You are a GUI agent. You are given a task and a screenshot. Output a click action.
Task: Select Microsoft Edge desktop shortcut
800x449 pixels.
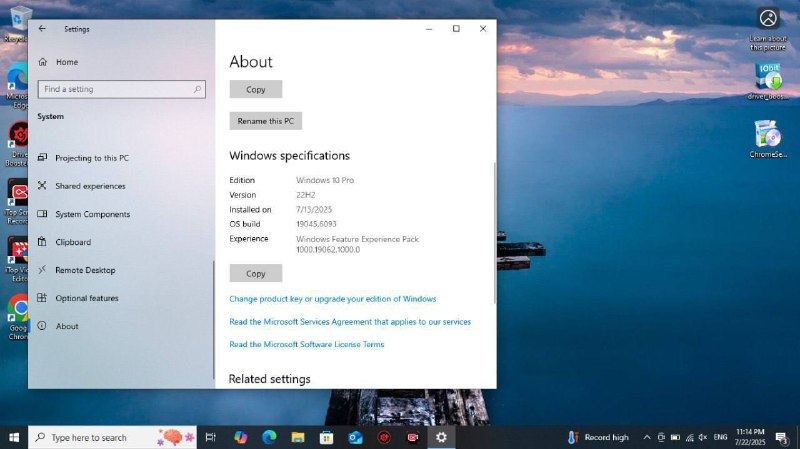[15, 86]
